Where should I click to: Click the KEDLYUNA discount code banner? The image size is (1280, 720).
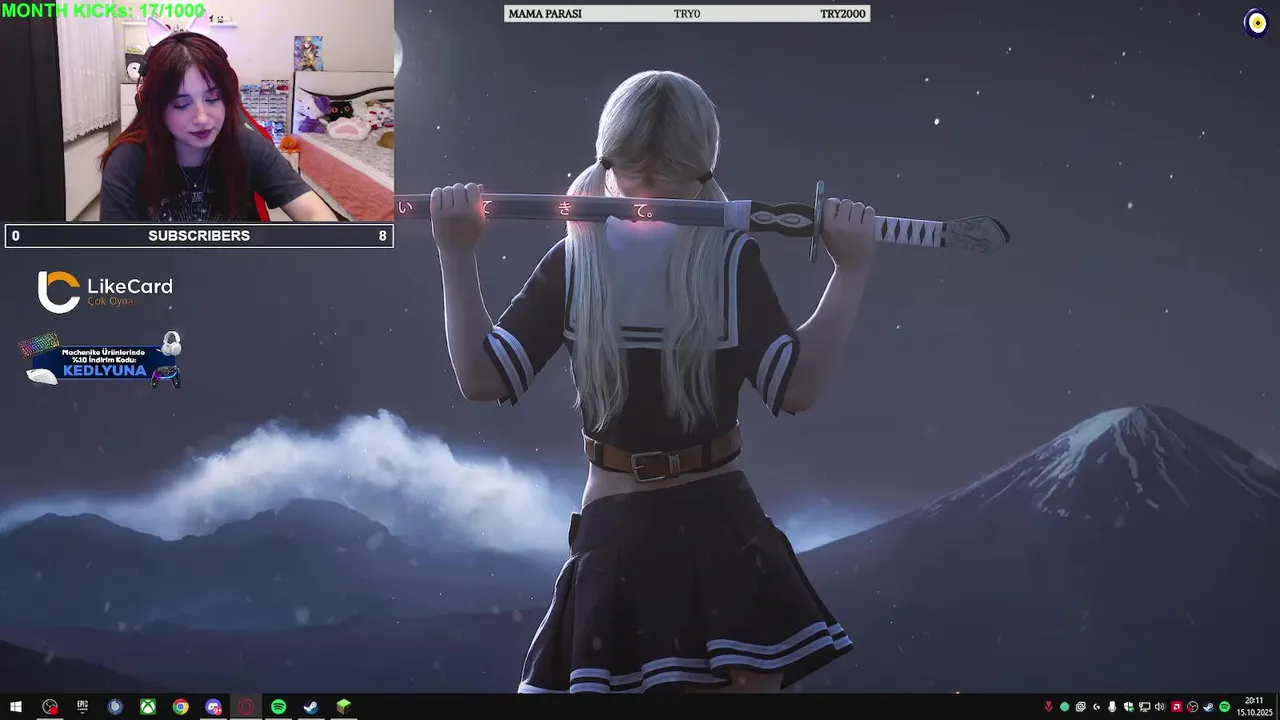(100, 361)
